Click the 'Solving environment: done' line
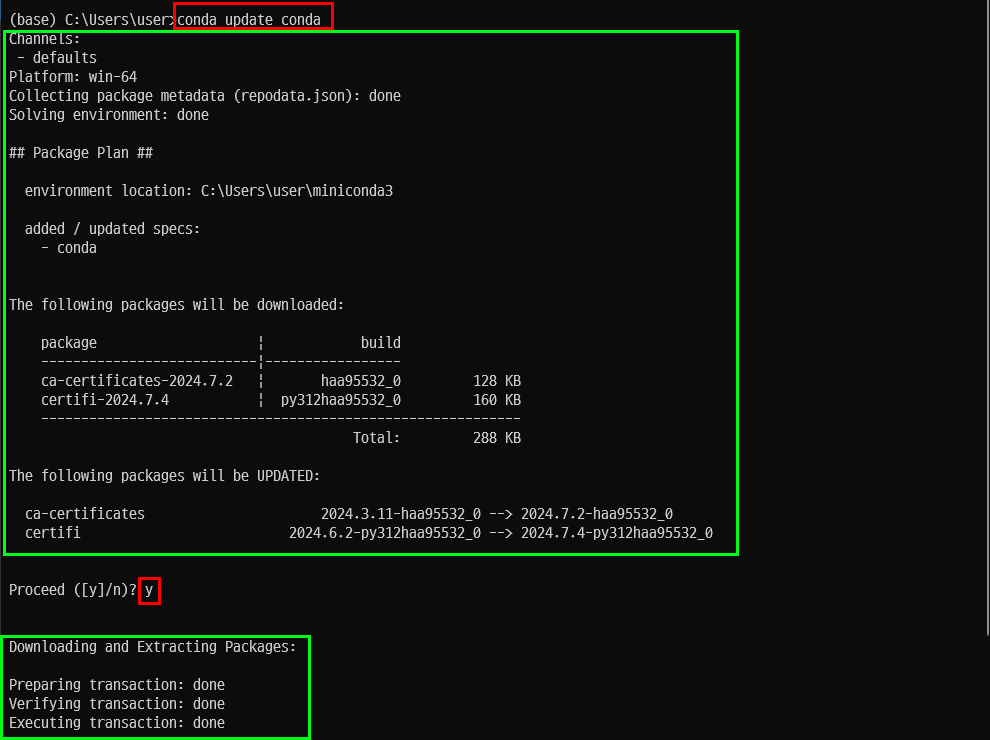The height and width of the screenshot is (740, 990). pos(109,115)
